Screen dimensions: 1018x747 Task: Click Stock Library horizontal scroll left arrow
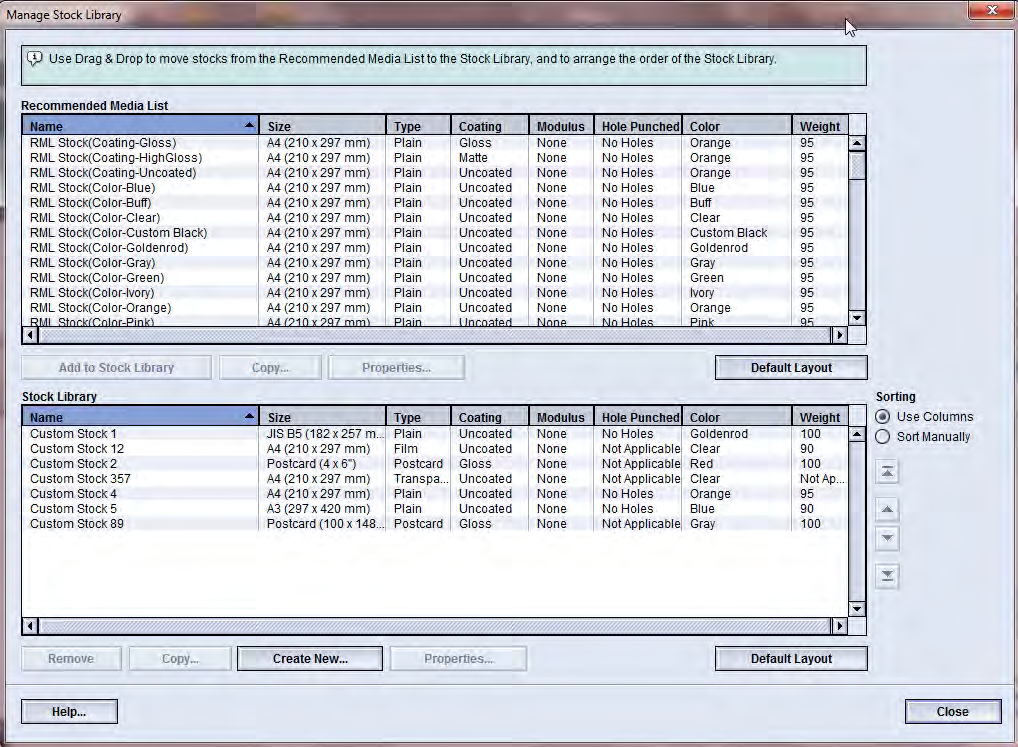coord(30,626)
